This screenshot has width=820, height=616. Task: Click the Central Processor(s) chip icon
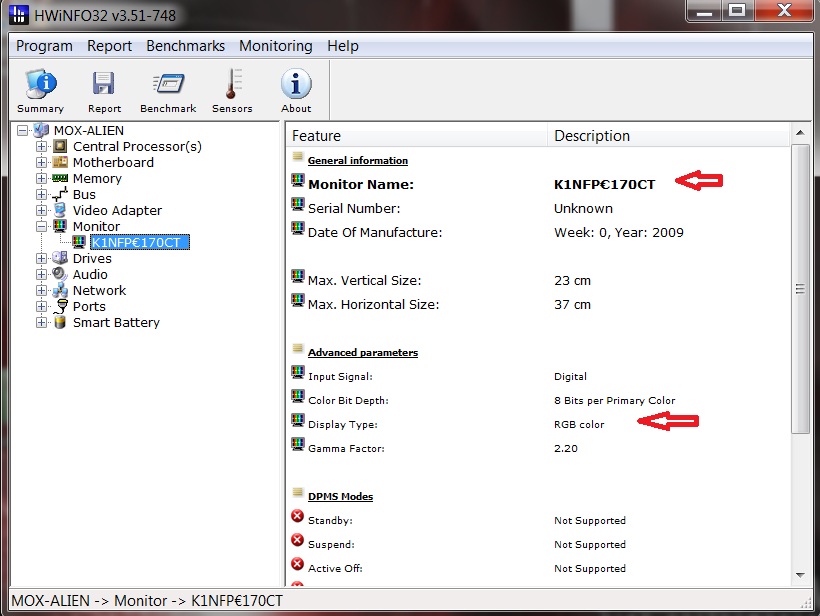tap(60, 146)
